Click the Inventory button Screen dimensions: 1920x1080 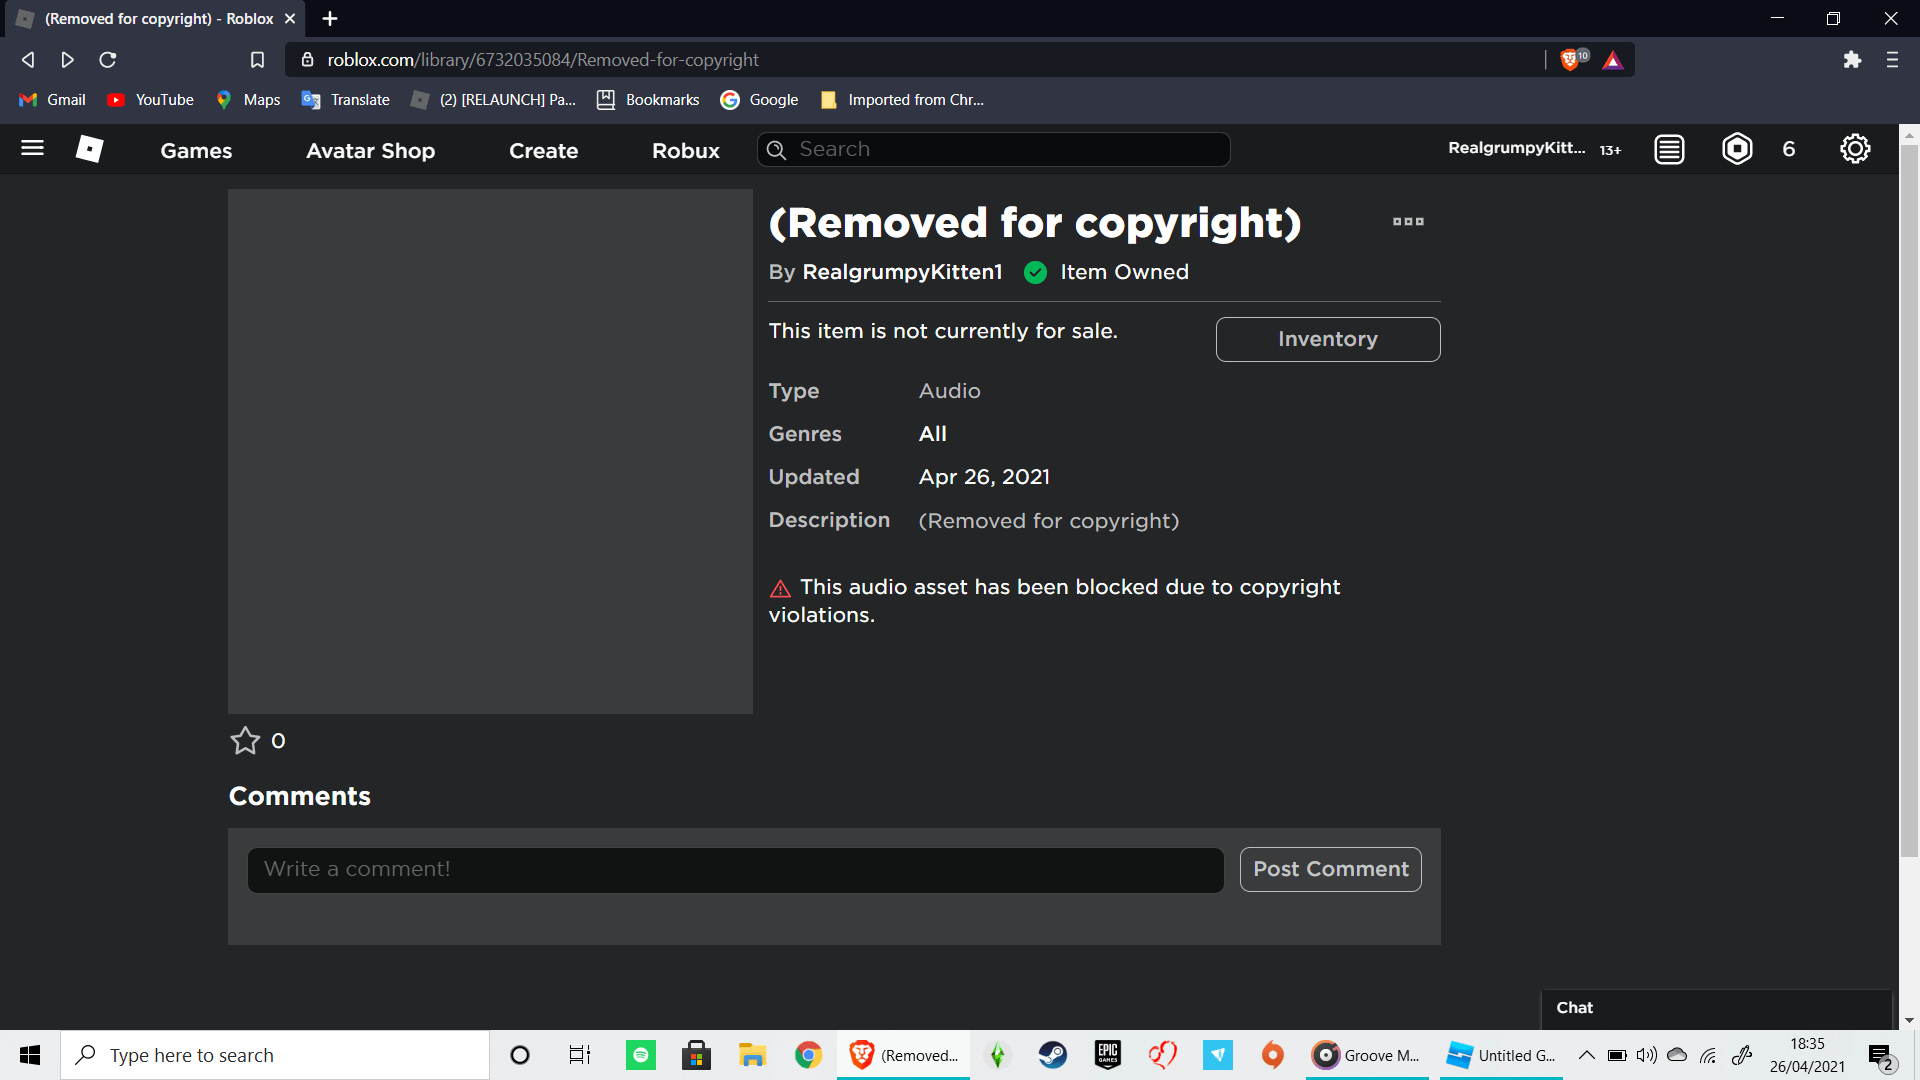coord(1327,339)
